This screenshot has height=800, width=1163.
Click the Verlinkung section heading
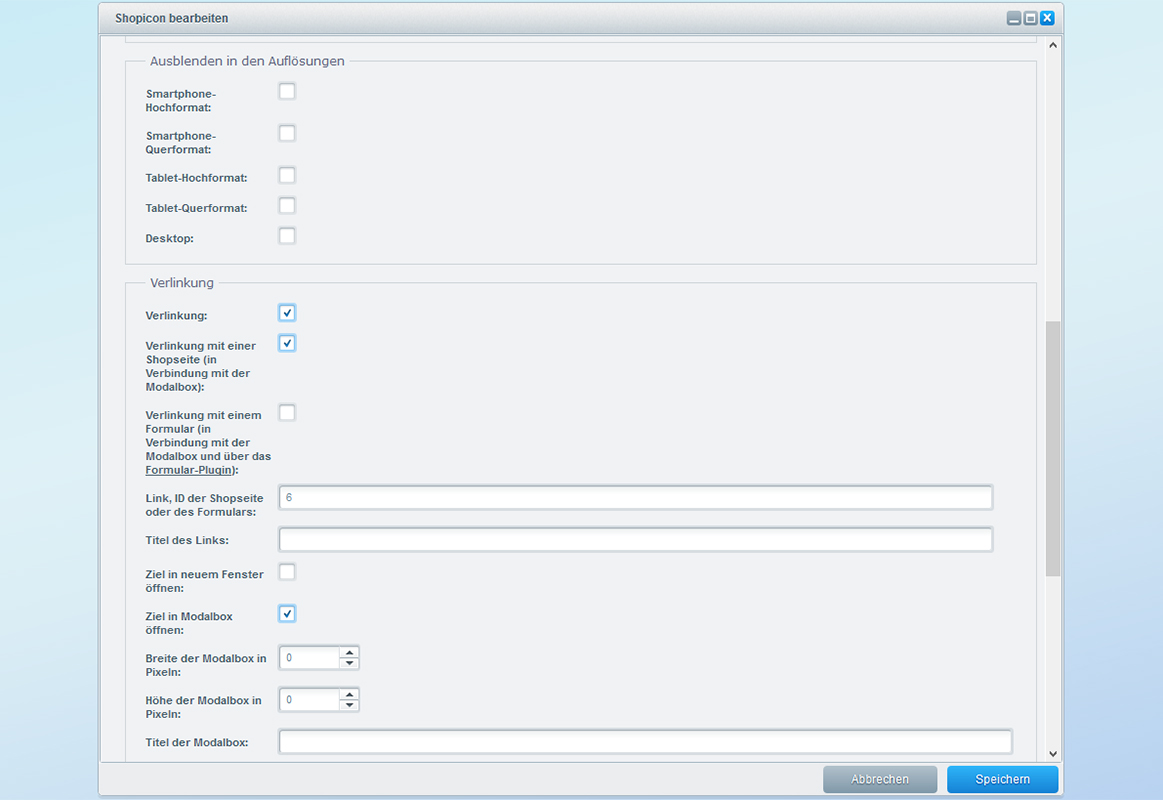[182, 282]
